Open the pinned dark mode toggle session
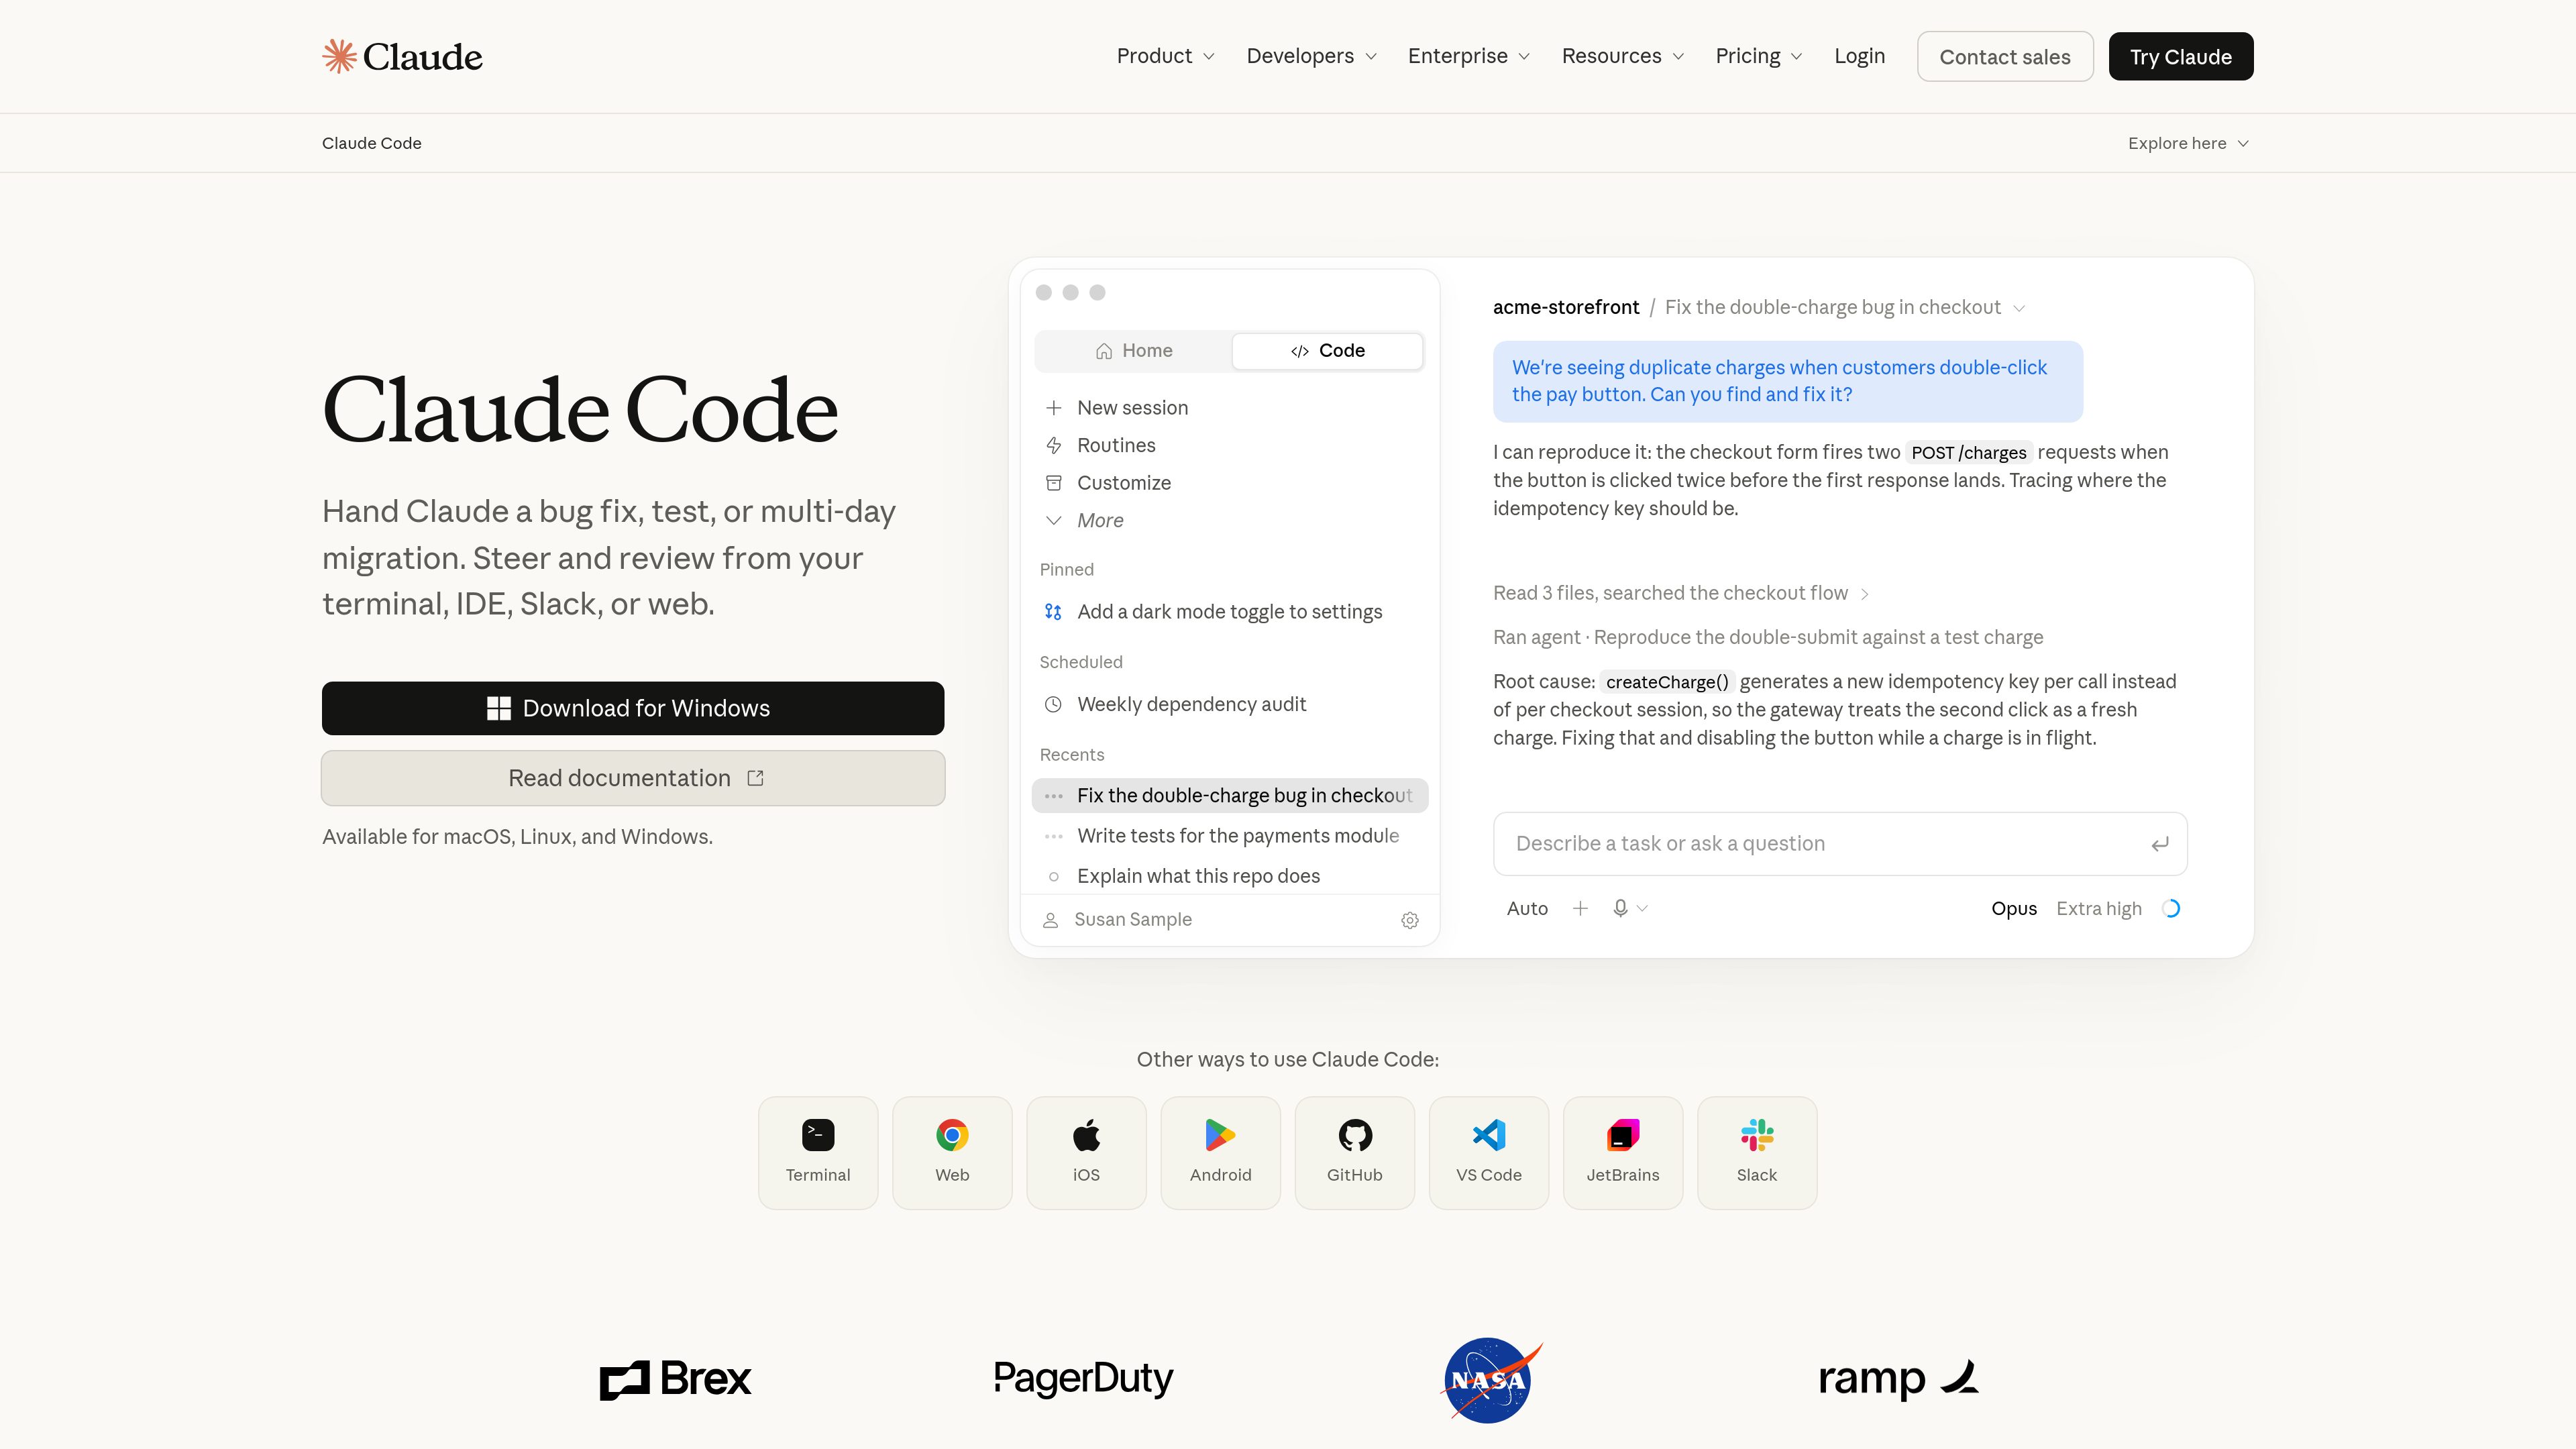Screen dimensions: 2576x1449 (x=1229, y=612)
